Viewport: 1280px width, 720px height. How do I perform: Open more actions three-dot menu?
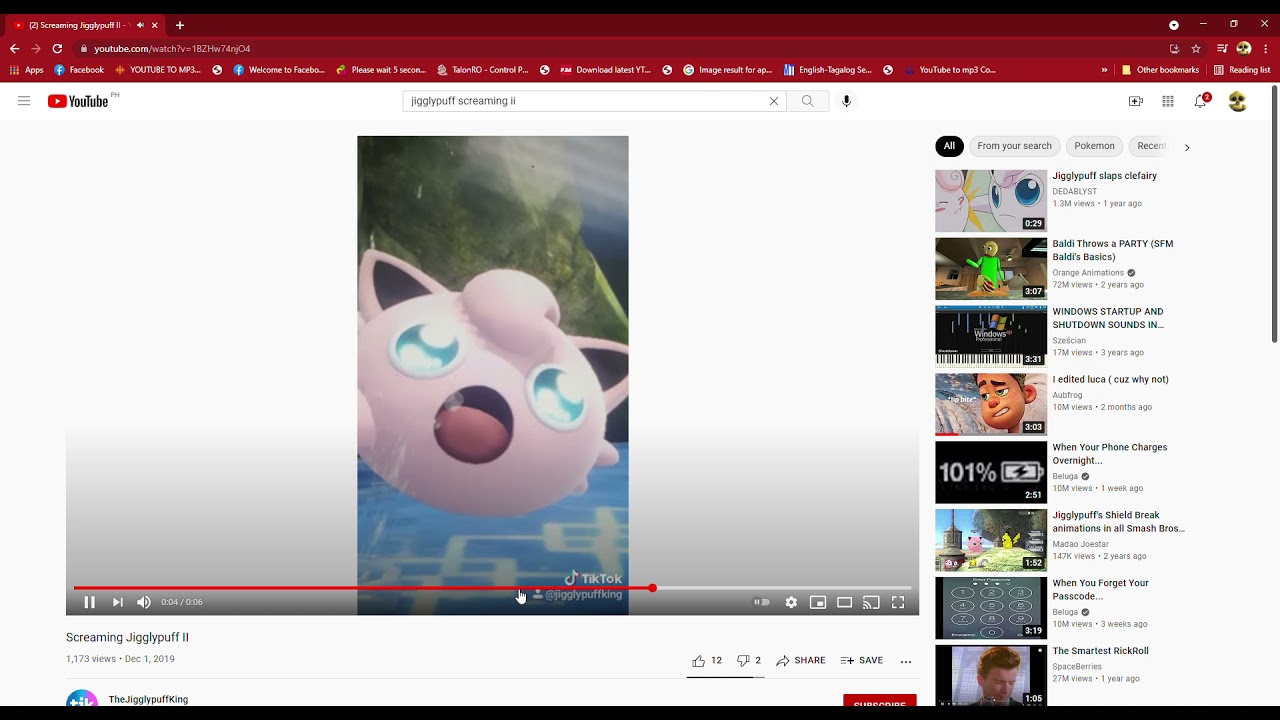tap(906, 661)
